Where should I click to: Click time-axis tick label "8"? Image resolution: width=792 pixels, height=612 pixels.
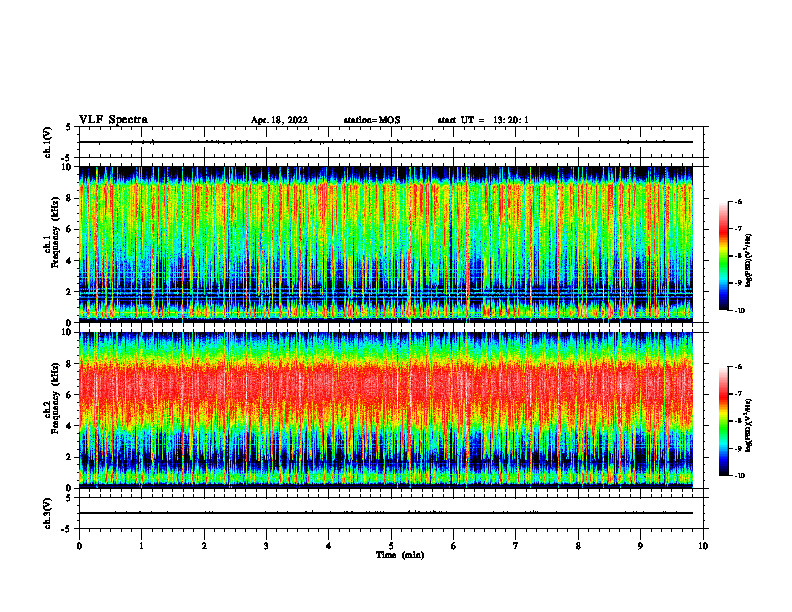pyautogui.click(x=578, y=546)
